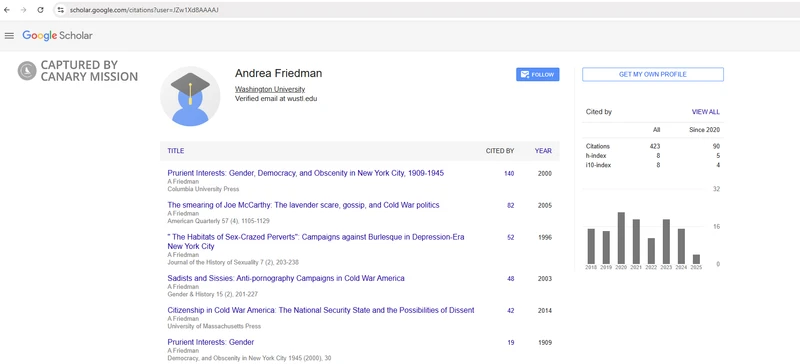Click Journal of the History of Sexuality text
The image size is (800, 364).
(233, 262)
